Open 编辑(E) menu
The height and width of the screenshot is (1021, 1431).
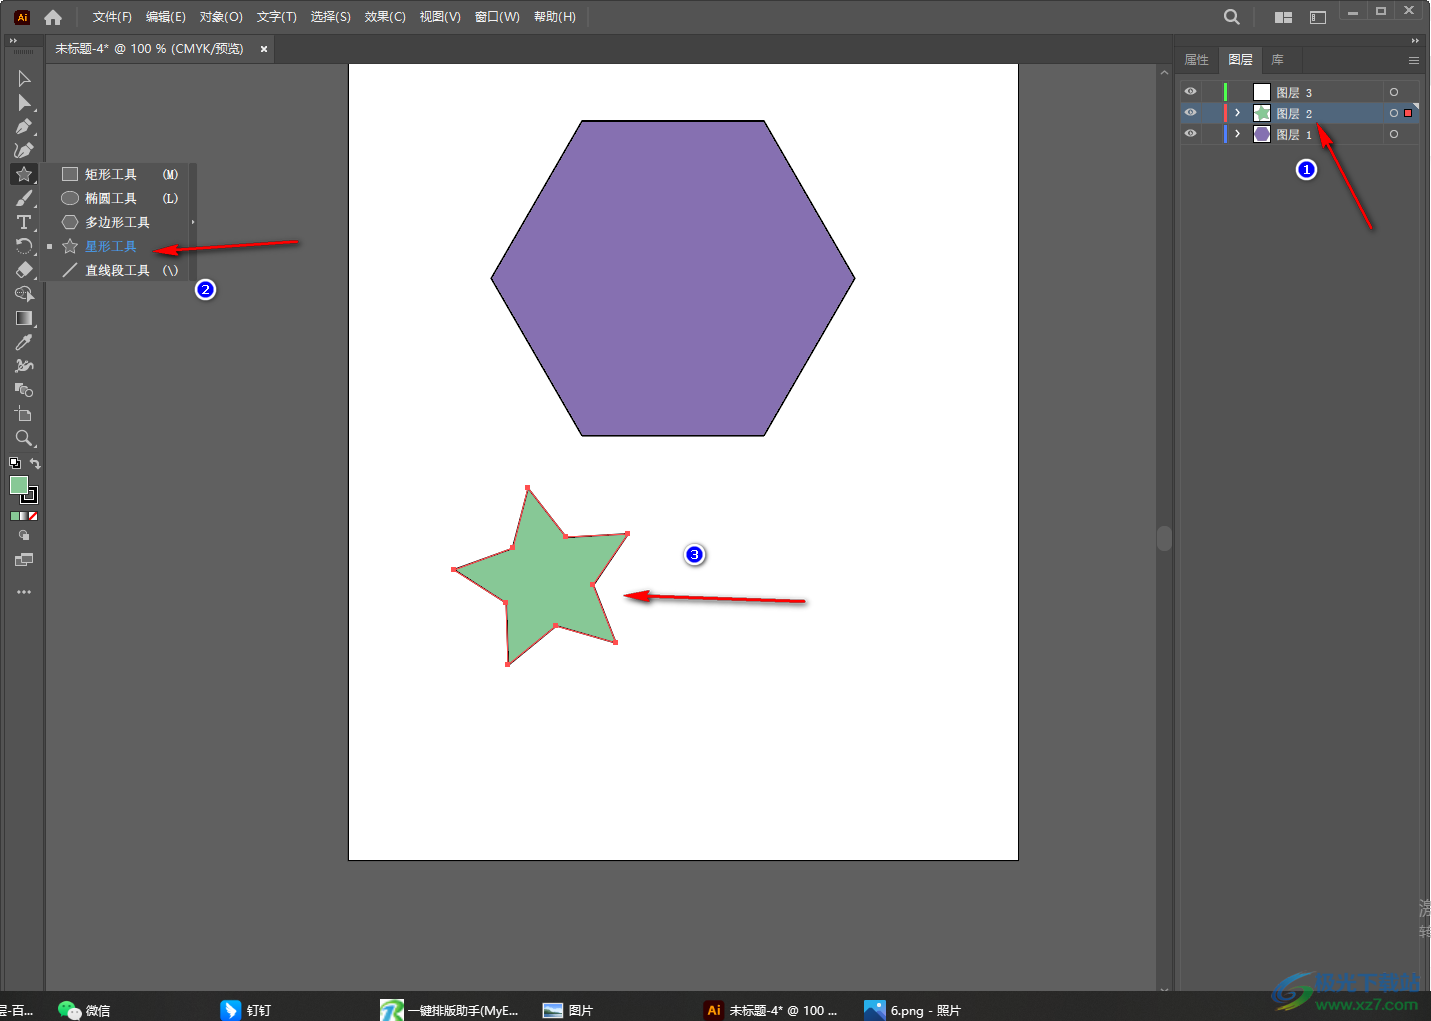tap(166, 17)
